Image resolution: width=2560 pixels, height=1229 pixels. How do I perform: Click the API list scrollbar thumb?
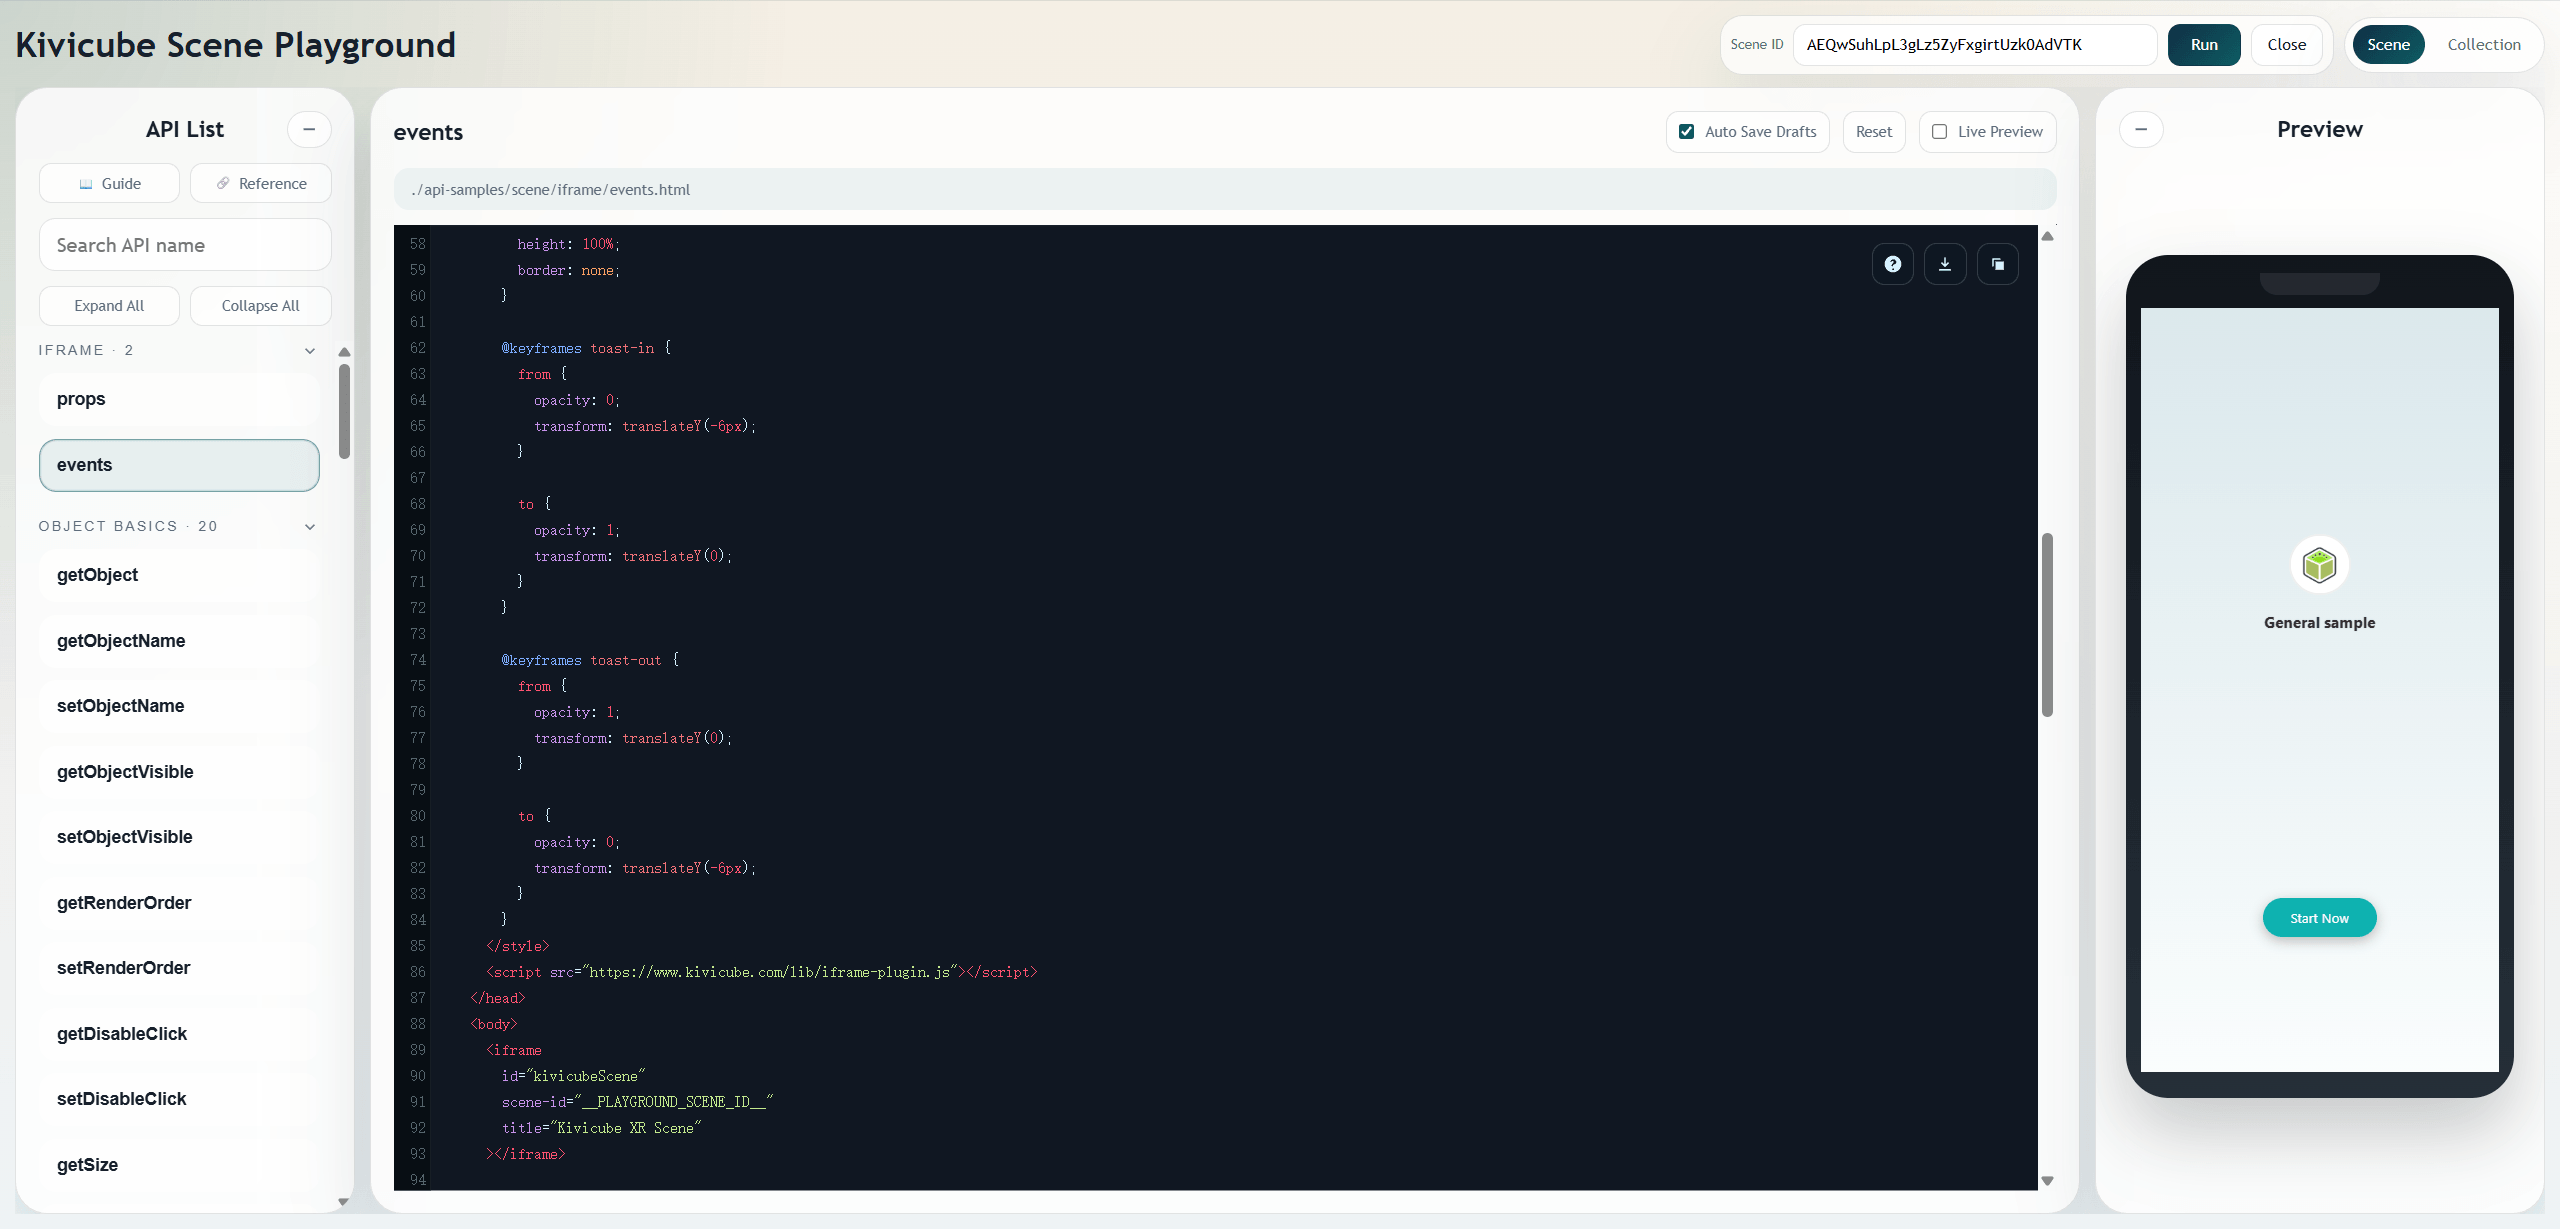[x=344, y=412]
